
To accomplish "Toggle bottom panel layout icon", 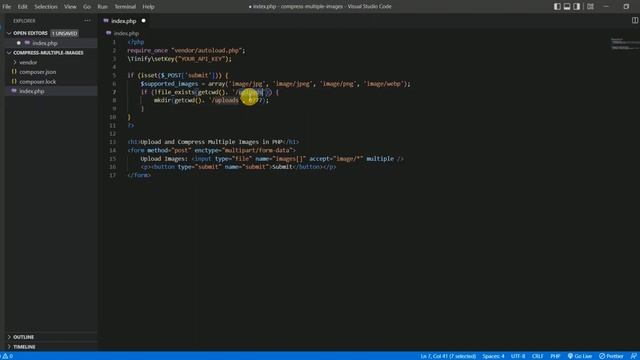I will 567,7.
